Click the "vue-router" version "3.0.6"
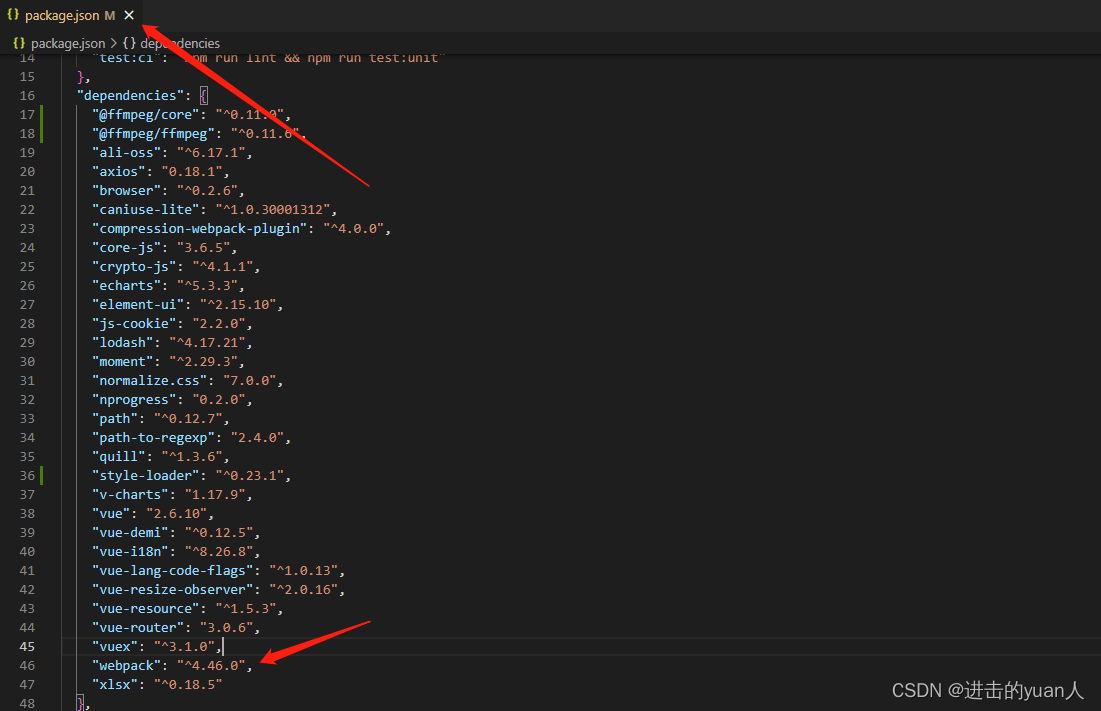The image size is (1101, 711). click(227, 626)
